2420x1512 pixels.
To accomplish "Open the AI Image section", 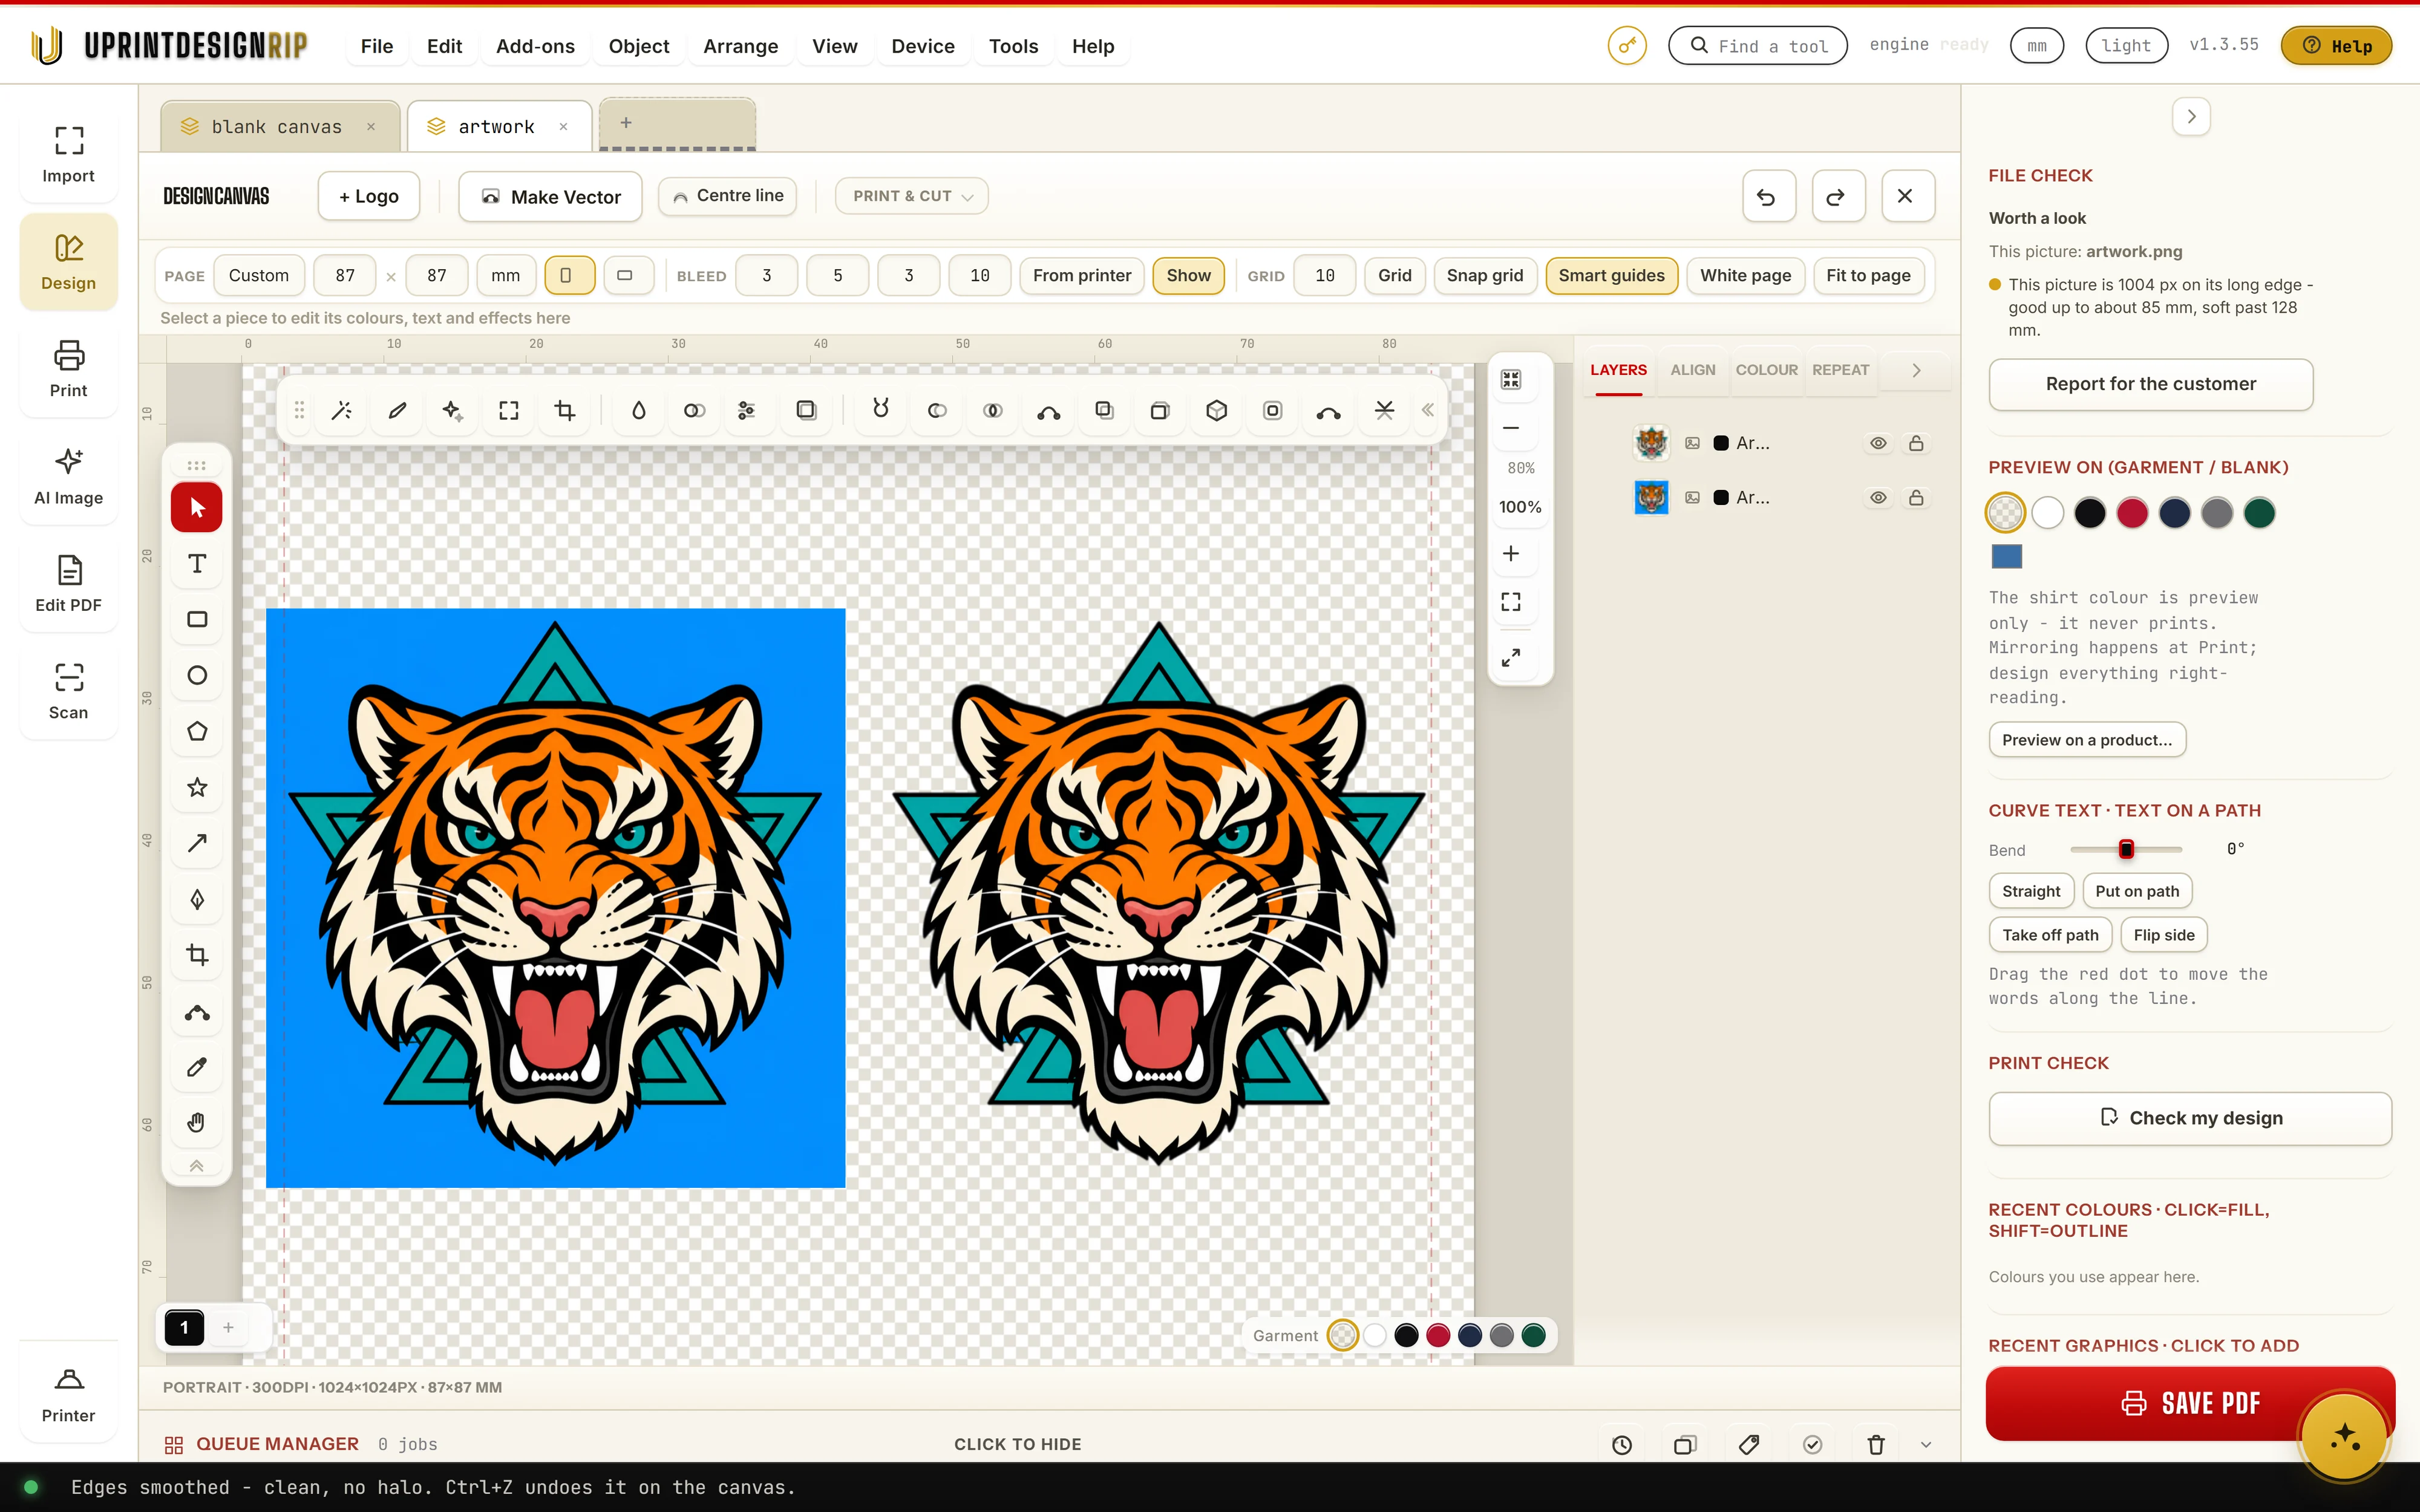I will click(x=68, y=476).
